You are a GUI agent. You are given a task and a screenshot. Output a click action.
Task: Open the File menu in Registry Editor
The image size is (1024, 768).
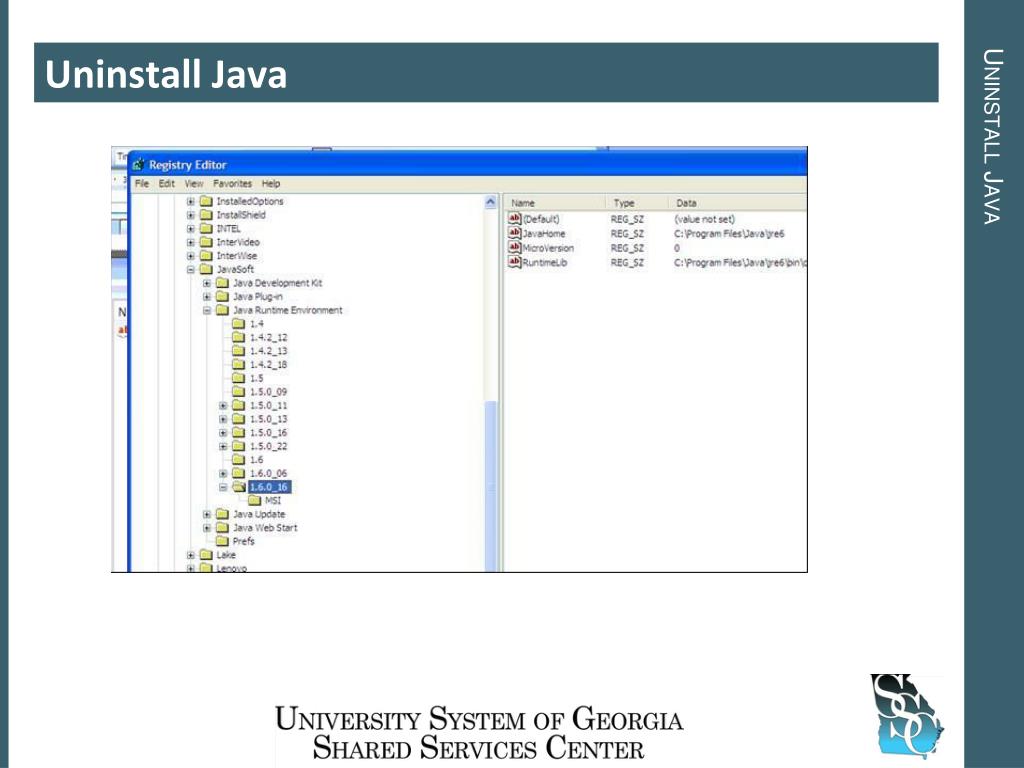click(x=142, y=184)
